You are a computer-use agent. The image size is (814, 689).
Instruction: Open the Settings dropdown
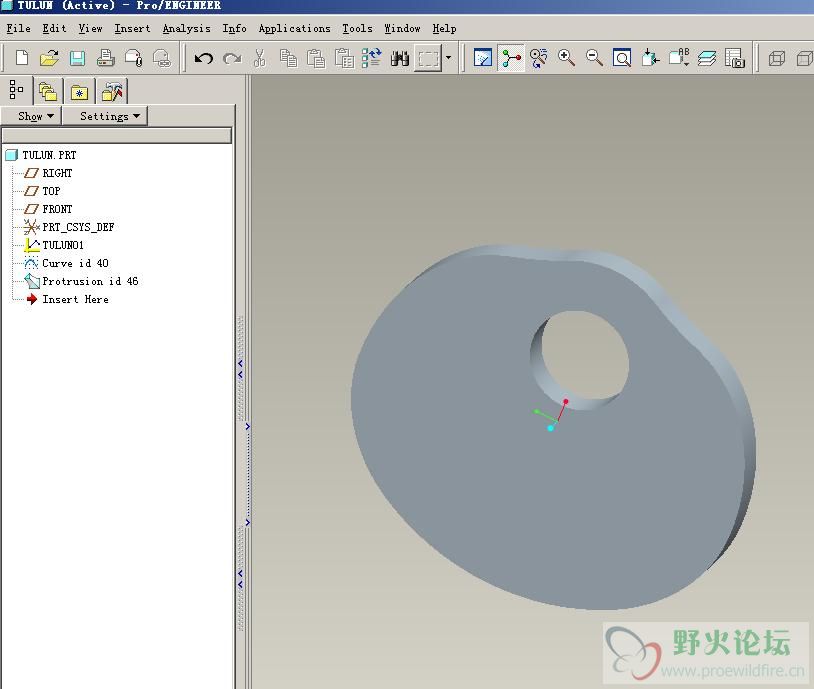click(x=105, y=116)
